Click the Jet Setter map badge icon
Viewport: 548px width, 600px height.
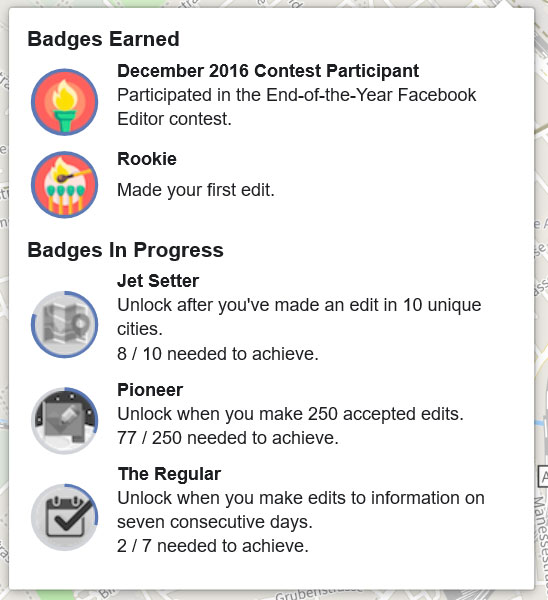tap(64, 324)
